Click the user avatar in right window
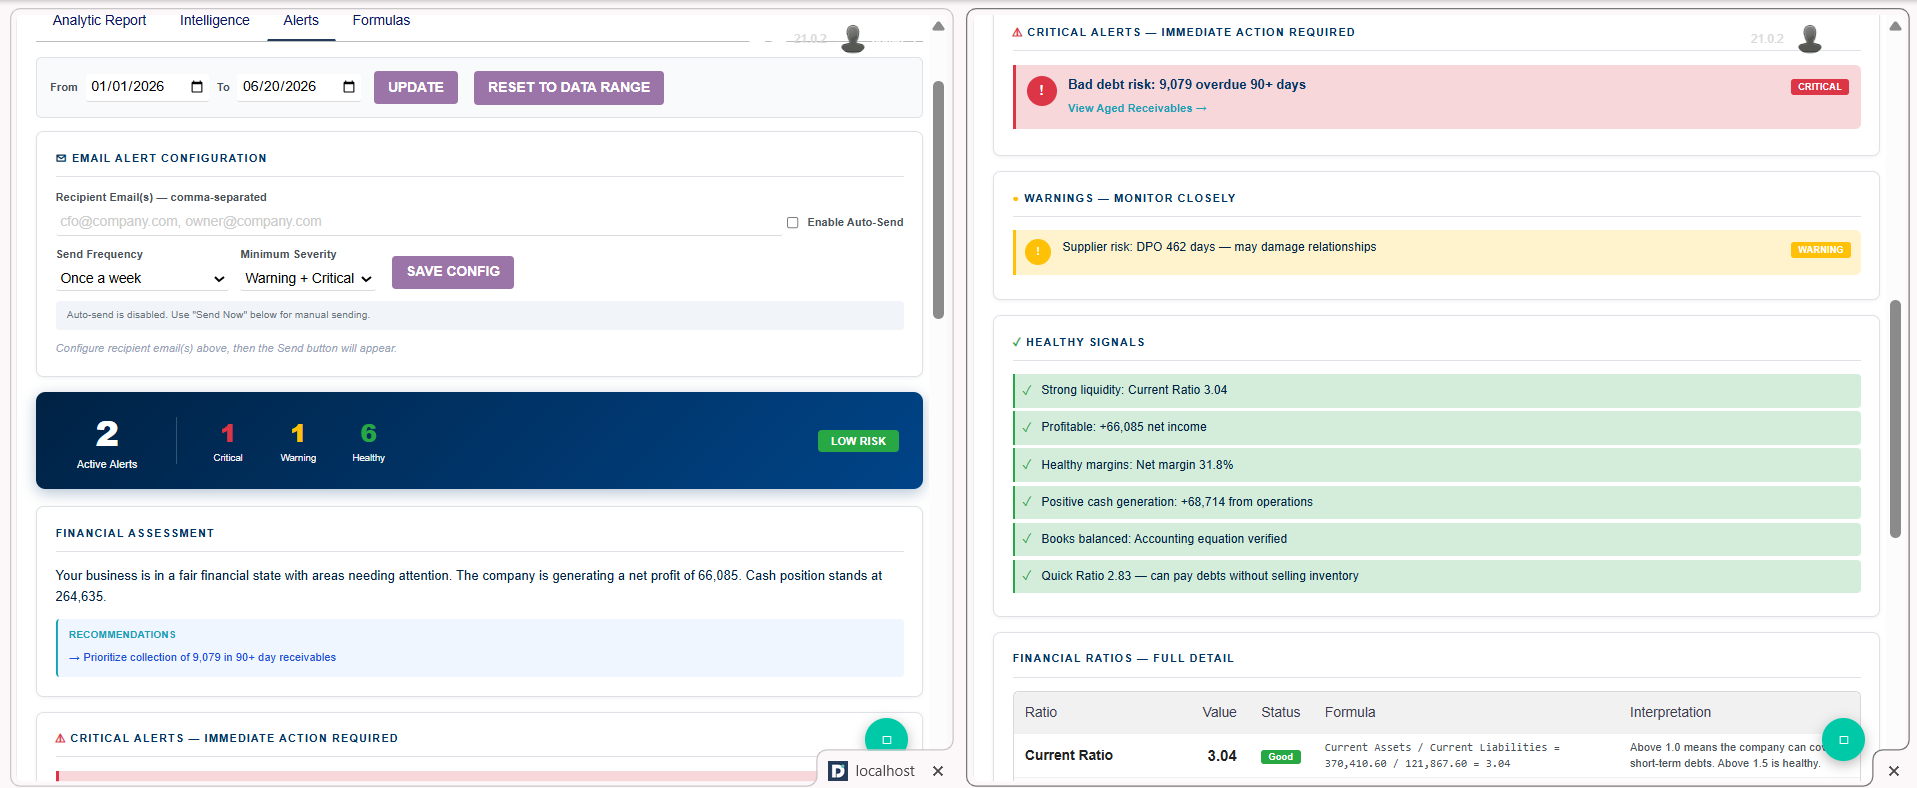Viewport: 1917px width, 788px height. 1810,39
